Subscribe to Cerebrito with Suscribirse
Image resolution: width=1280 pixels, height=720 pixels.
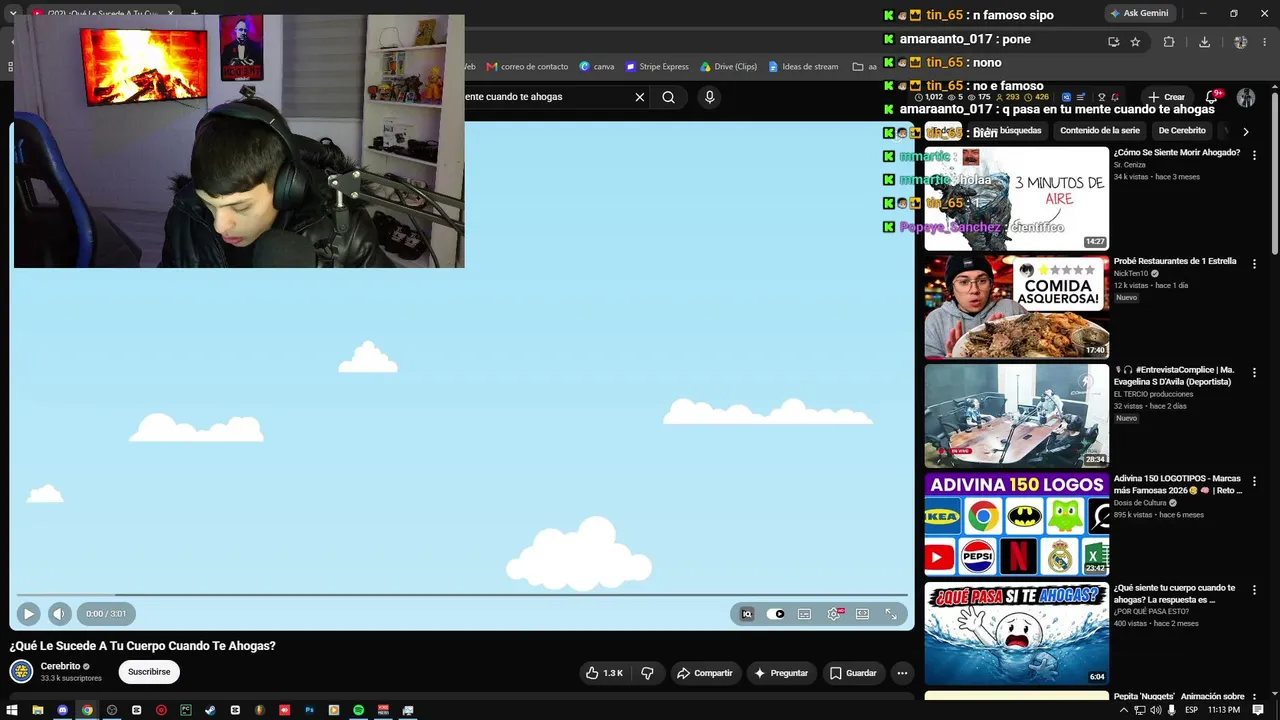click(x=149, y=672)
